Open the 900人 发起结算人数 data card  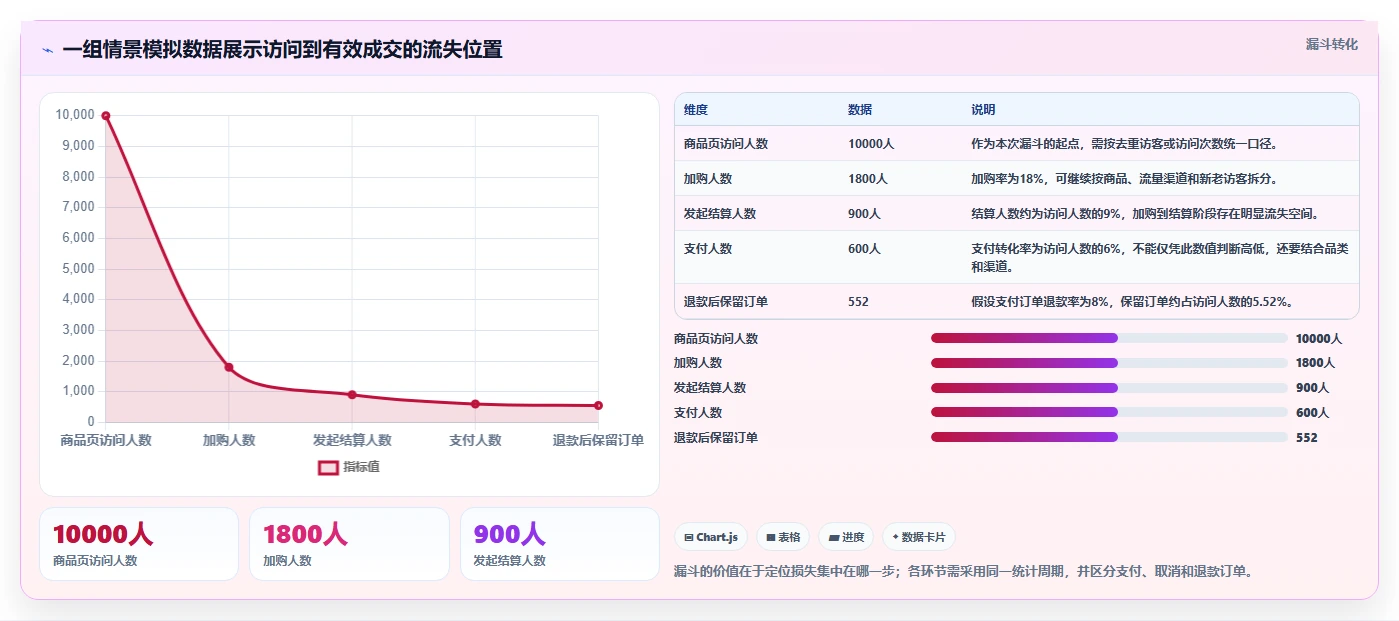[560, 544]
